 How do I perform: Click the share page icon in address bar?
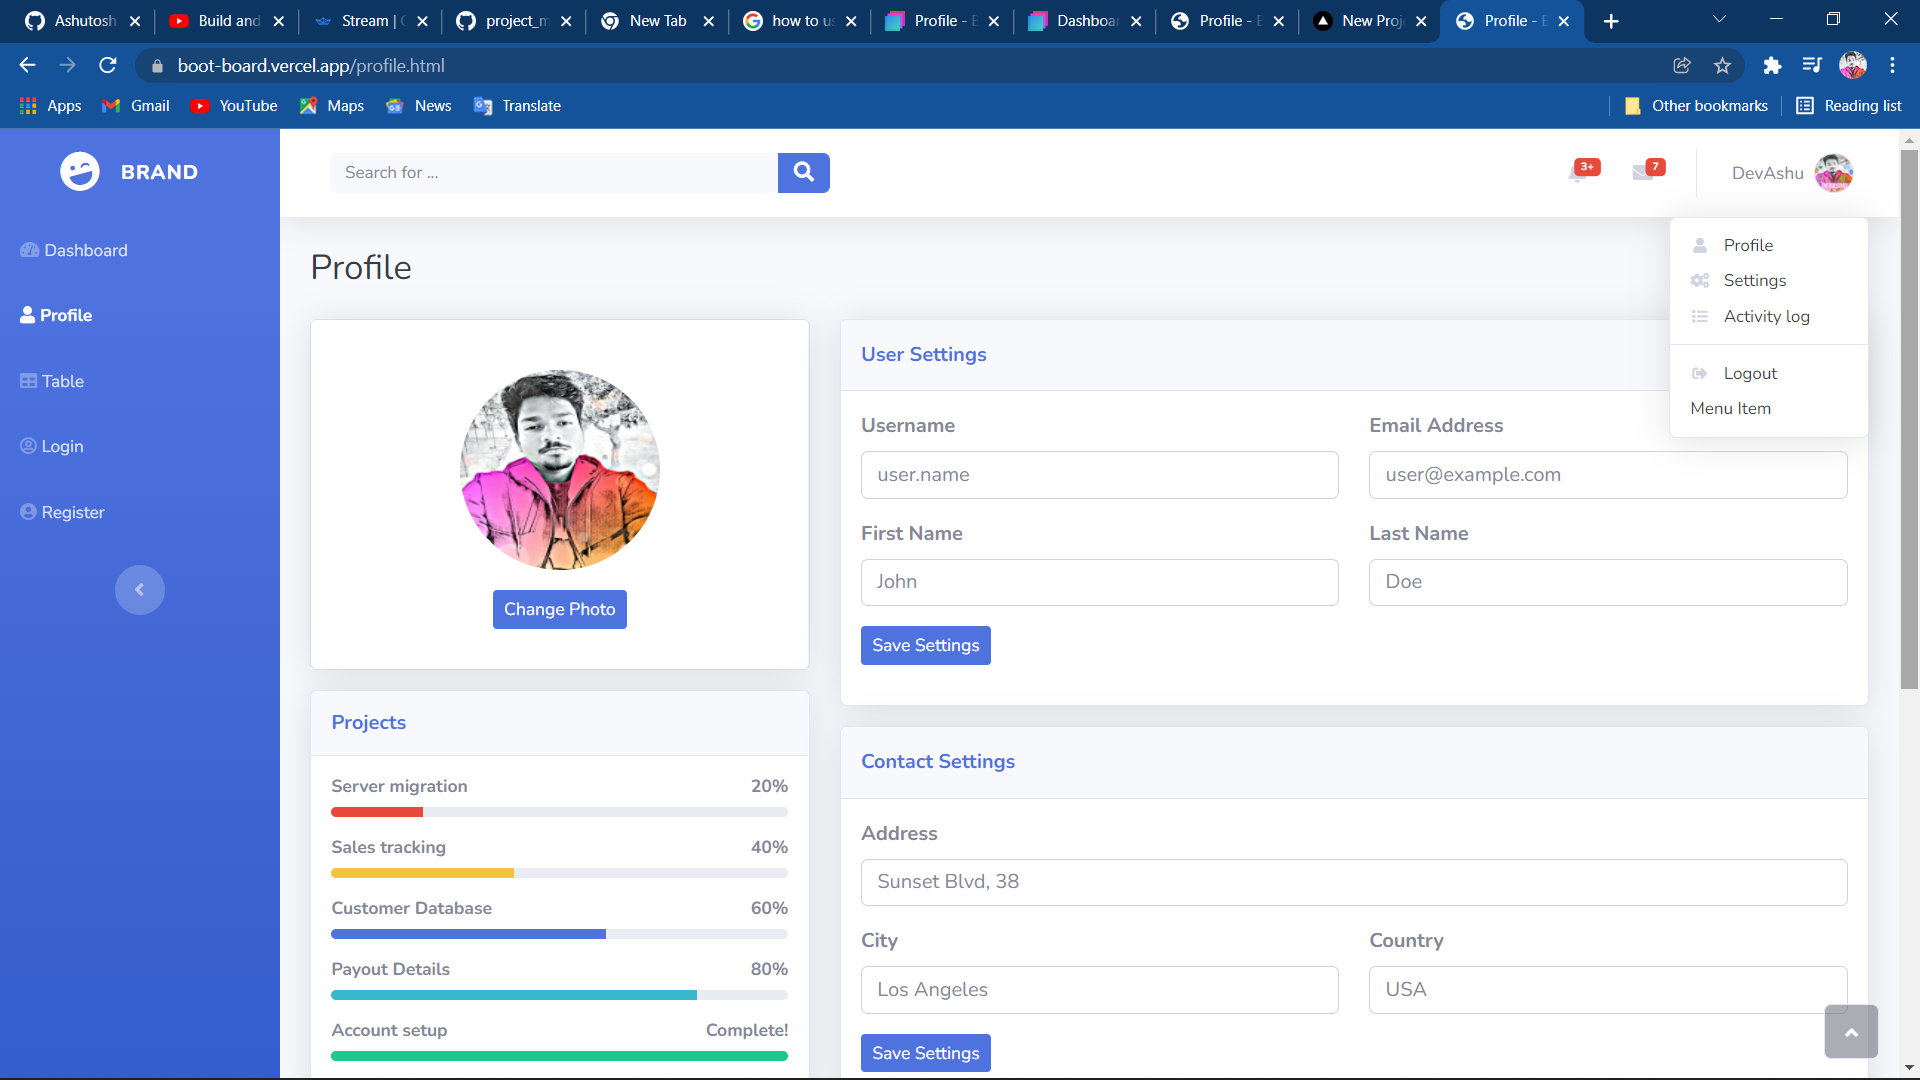(1682, 66)
